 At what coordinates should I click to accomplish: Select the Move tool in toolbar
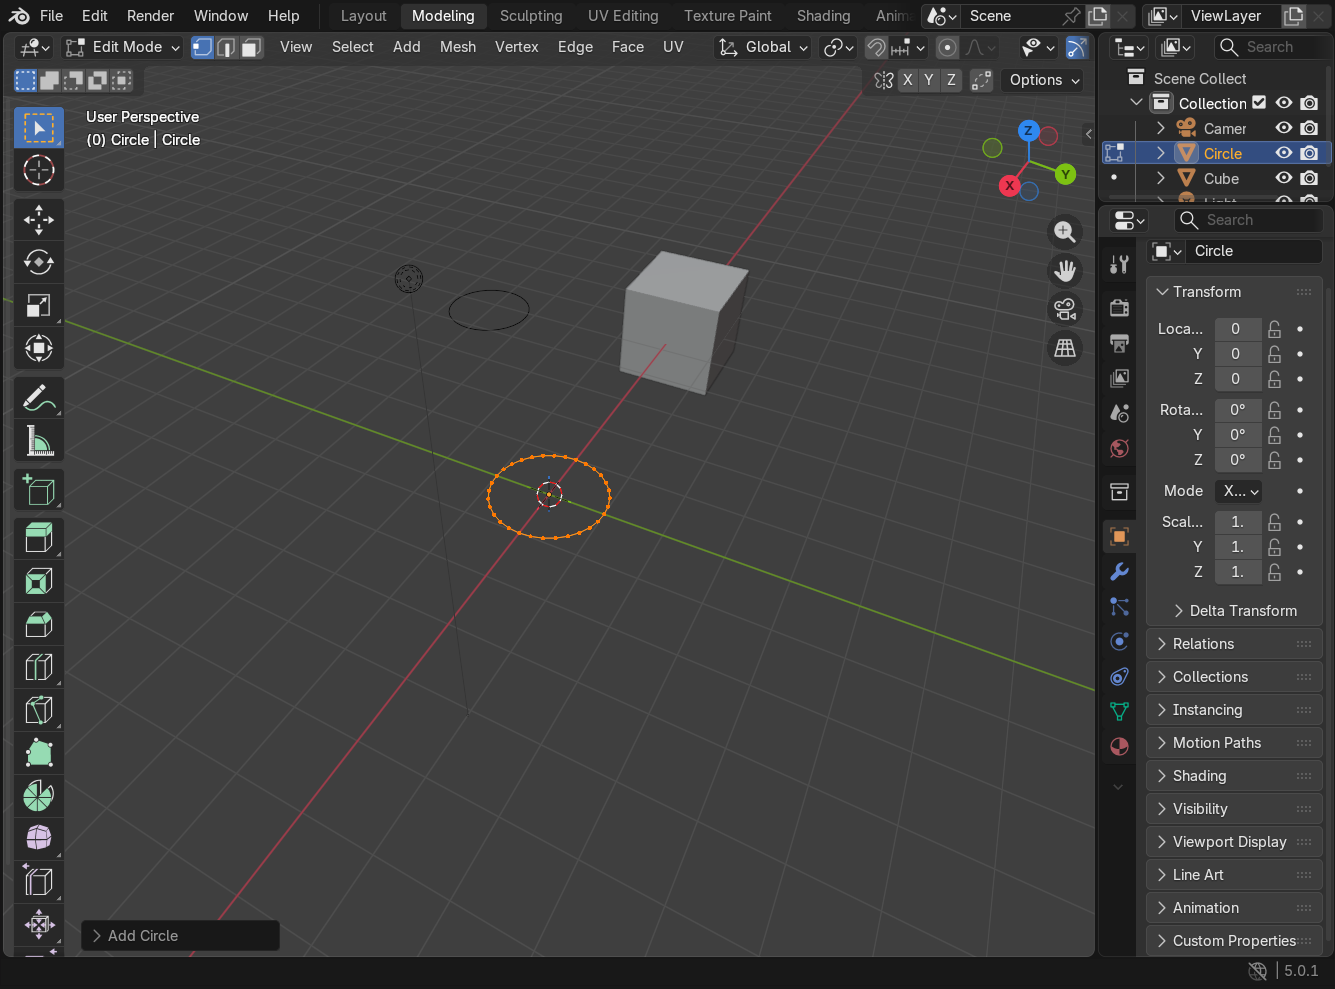pyautogui.click(x=39, y=219)
